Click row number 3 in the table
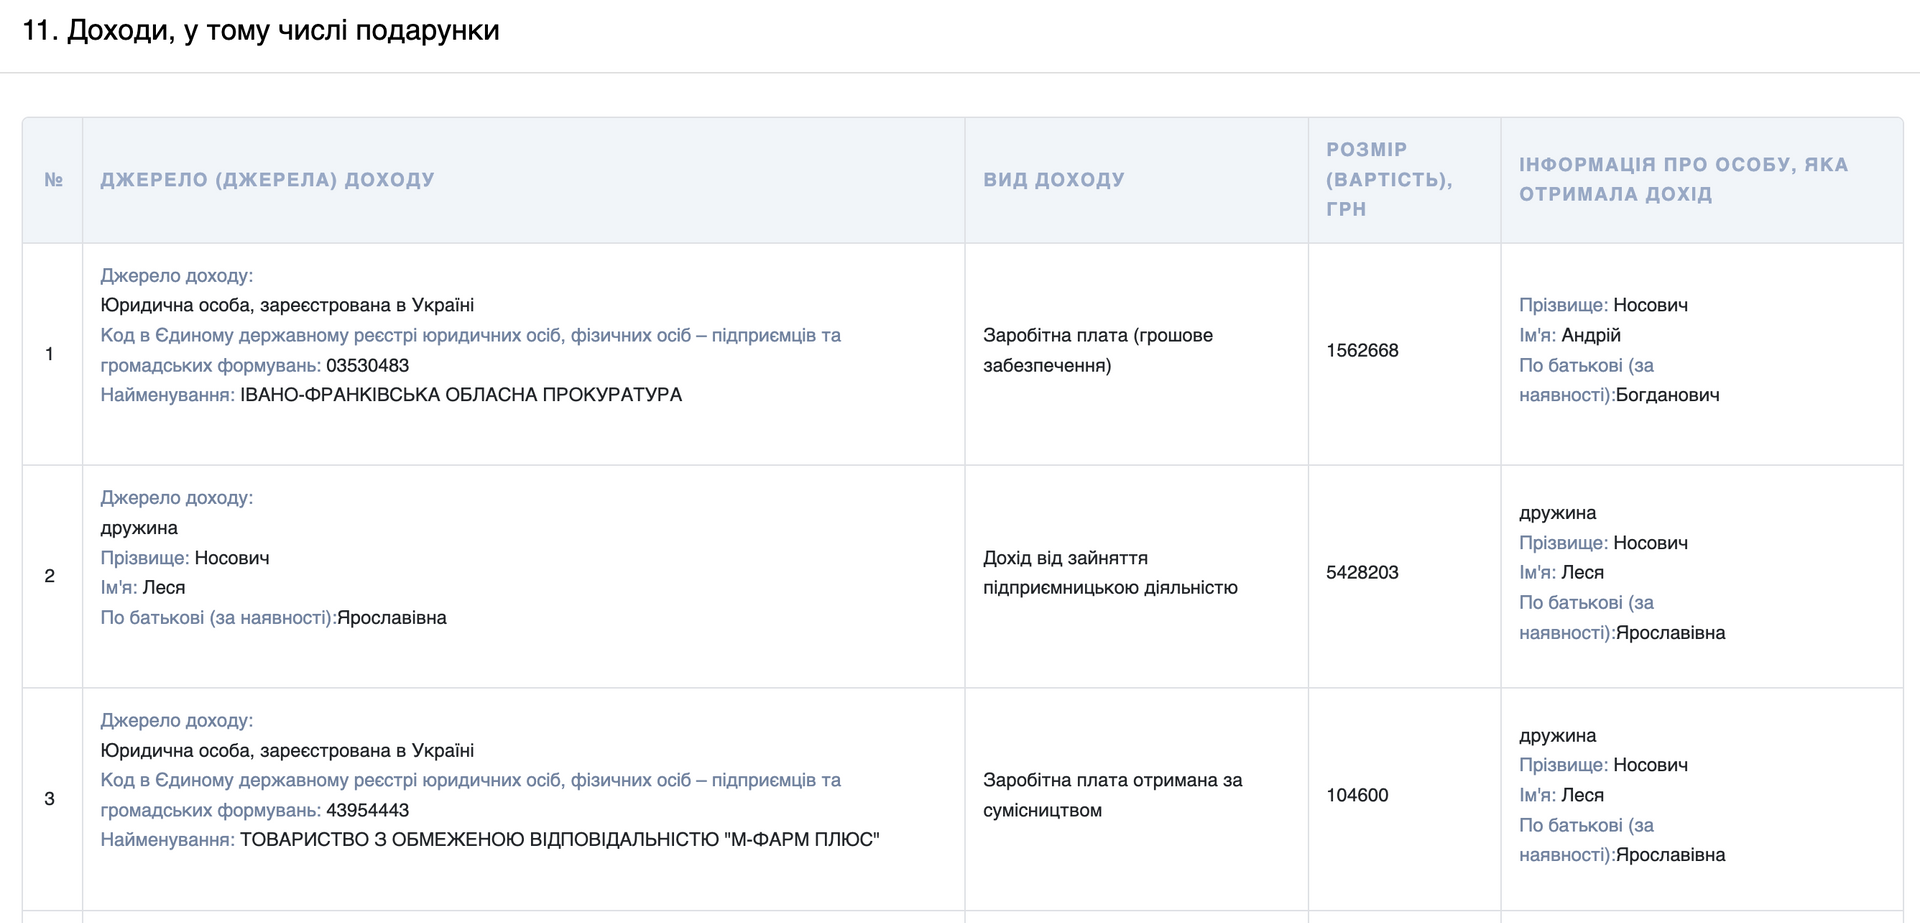This screenshot has height=923, width=1920. click(x=50, y=799)
